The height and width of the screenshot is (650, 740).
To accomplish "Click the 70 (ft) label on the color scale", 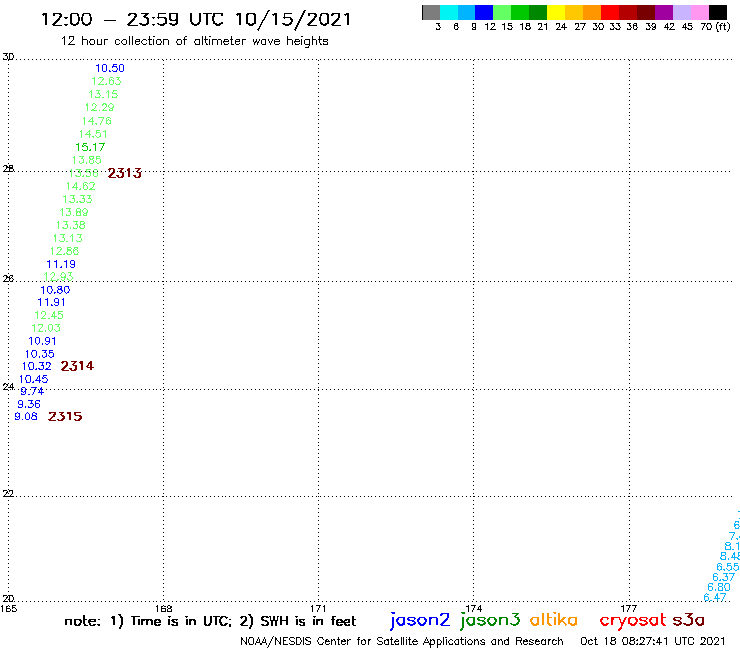I will (x=715, y=27).
